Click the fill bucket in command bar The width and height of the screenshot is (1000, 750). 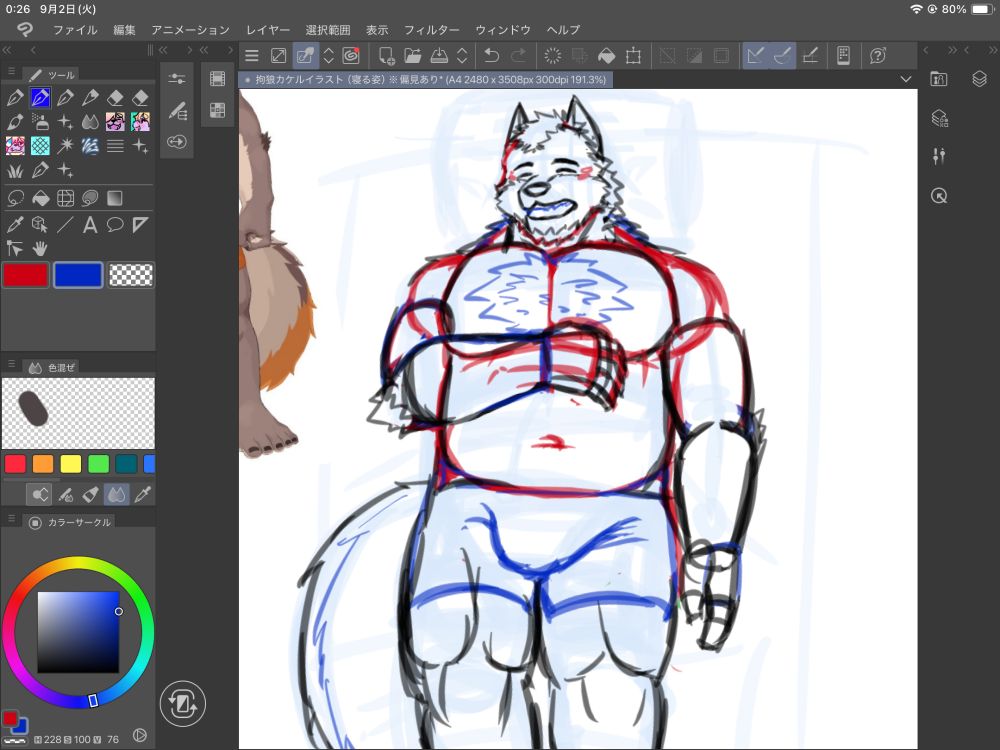point(606,55)
